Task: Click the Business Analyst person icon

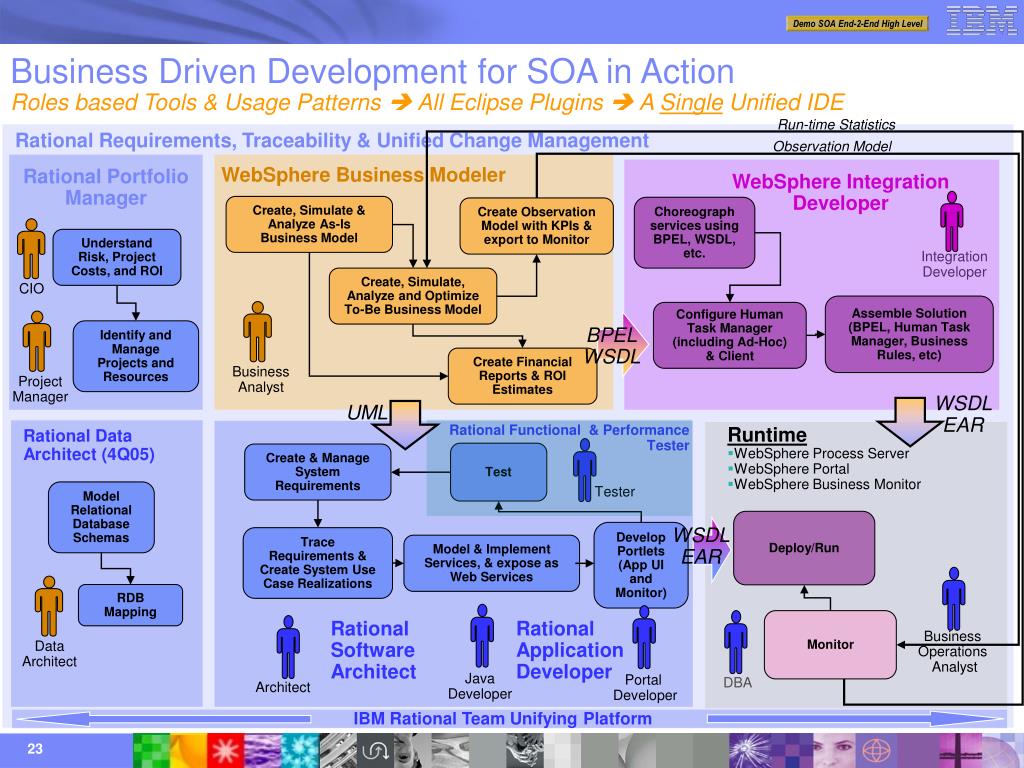Action: pos(257,332)
